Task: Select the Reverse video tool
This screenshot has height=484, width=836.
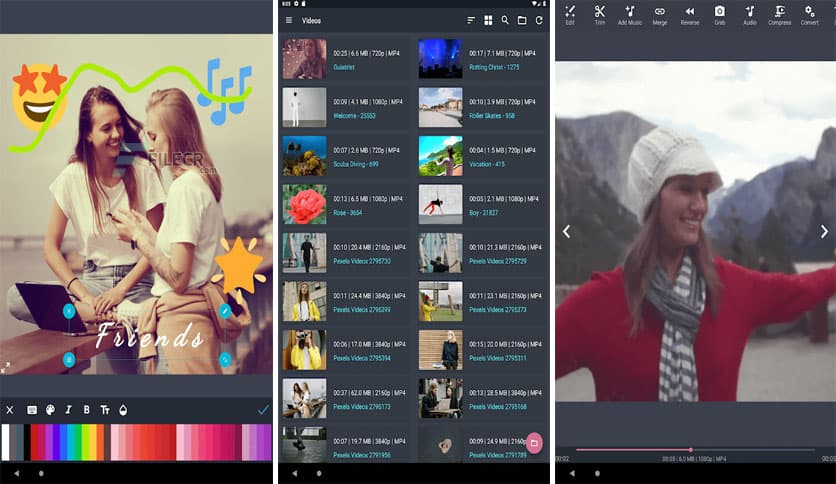Action: click(x=690, y=15)
